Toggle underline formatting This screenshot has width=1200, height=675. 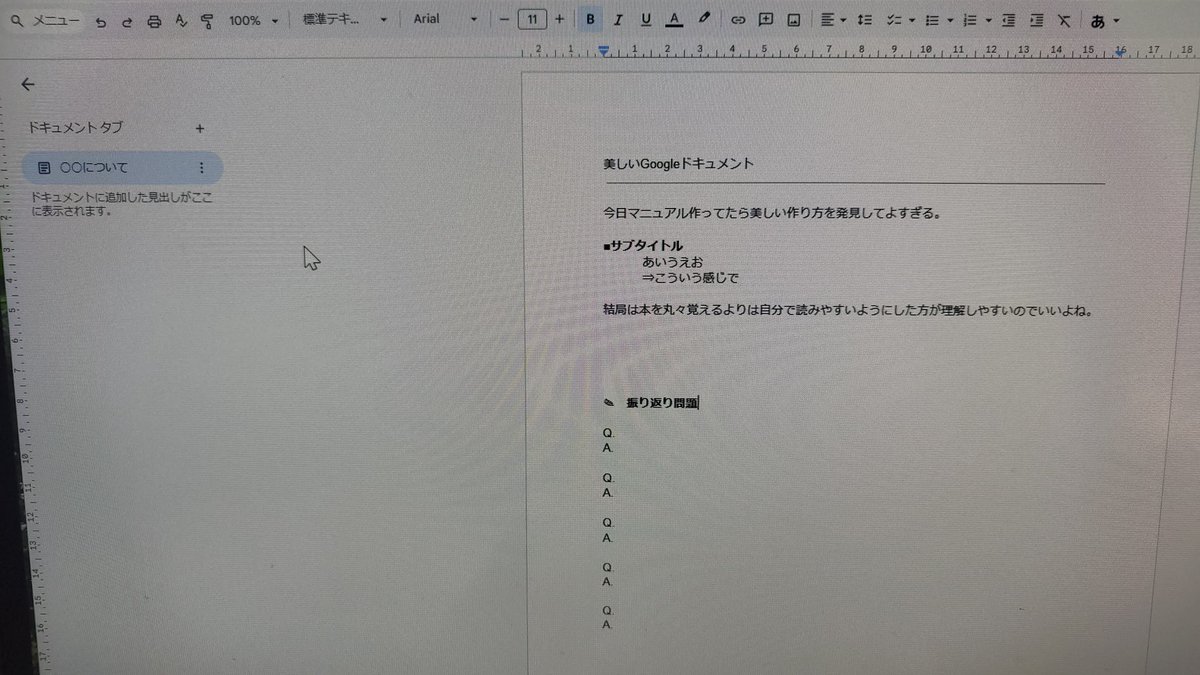pos(645,19)
